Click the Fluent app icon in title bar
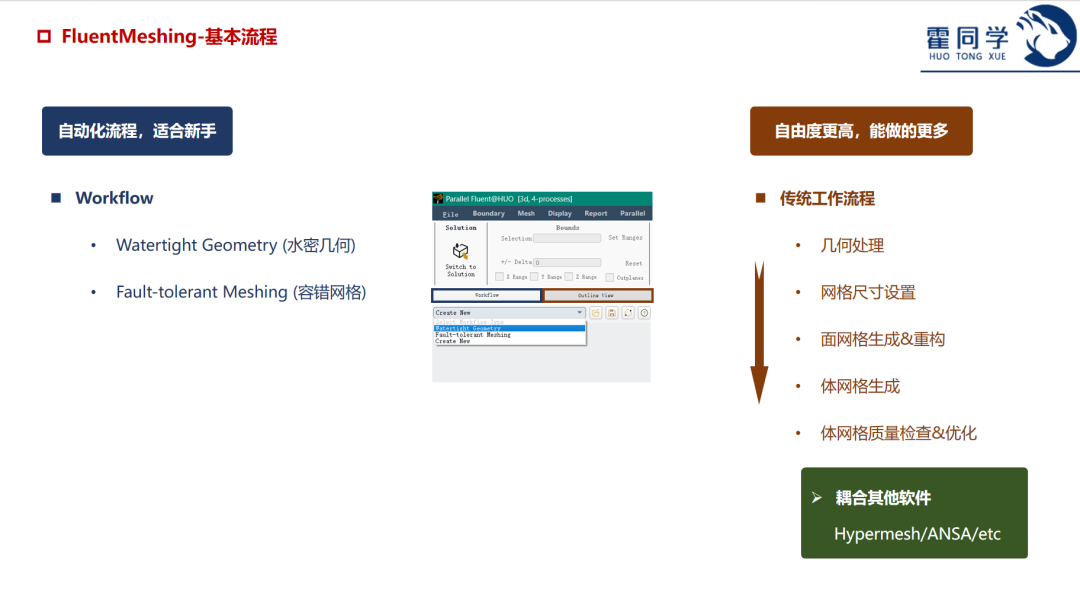Viewport: 1080px width, 610px height. [438, 199]
